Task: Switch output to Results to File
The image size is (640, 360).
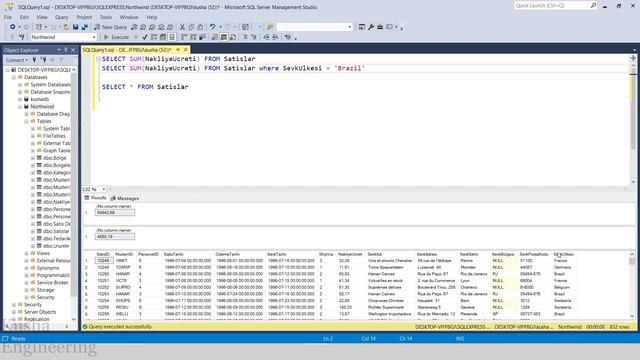Action: 233,37
